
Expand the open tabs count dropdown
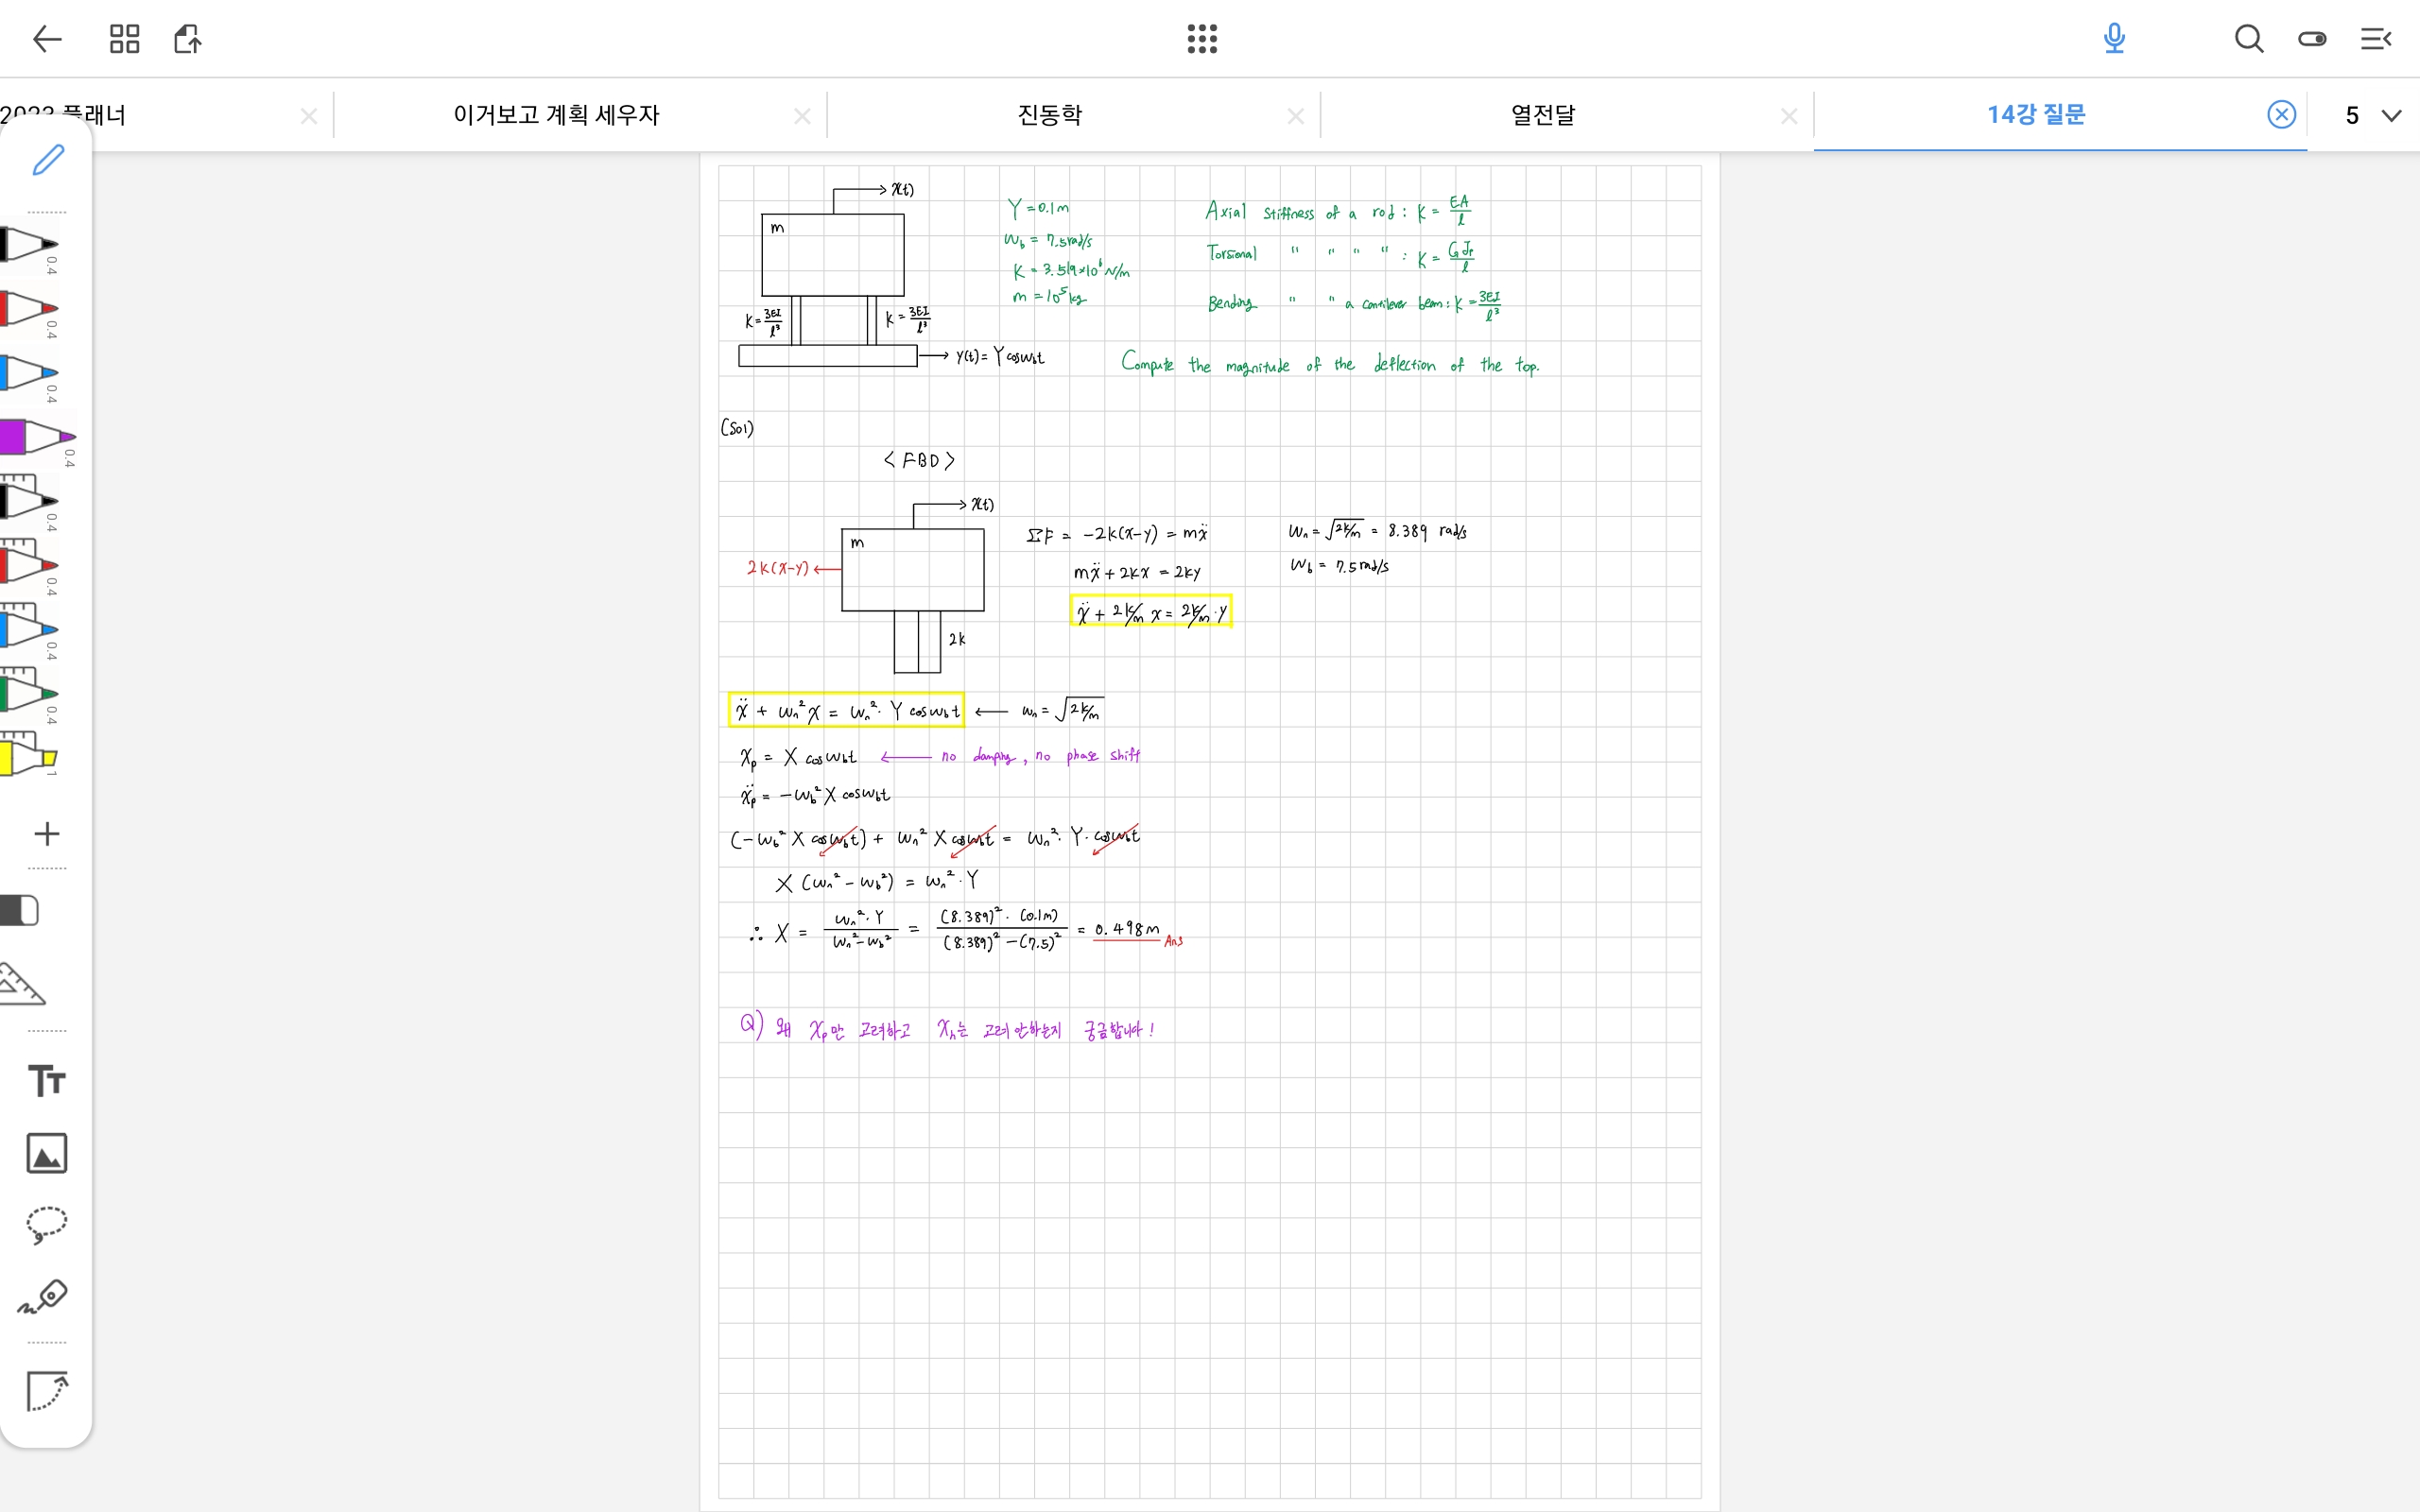coord(2372,115)
